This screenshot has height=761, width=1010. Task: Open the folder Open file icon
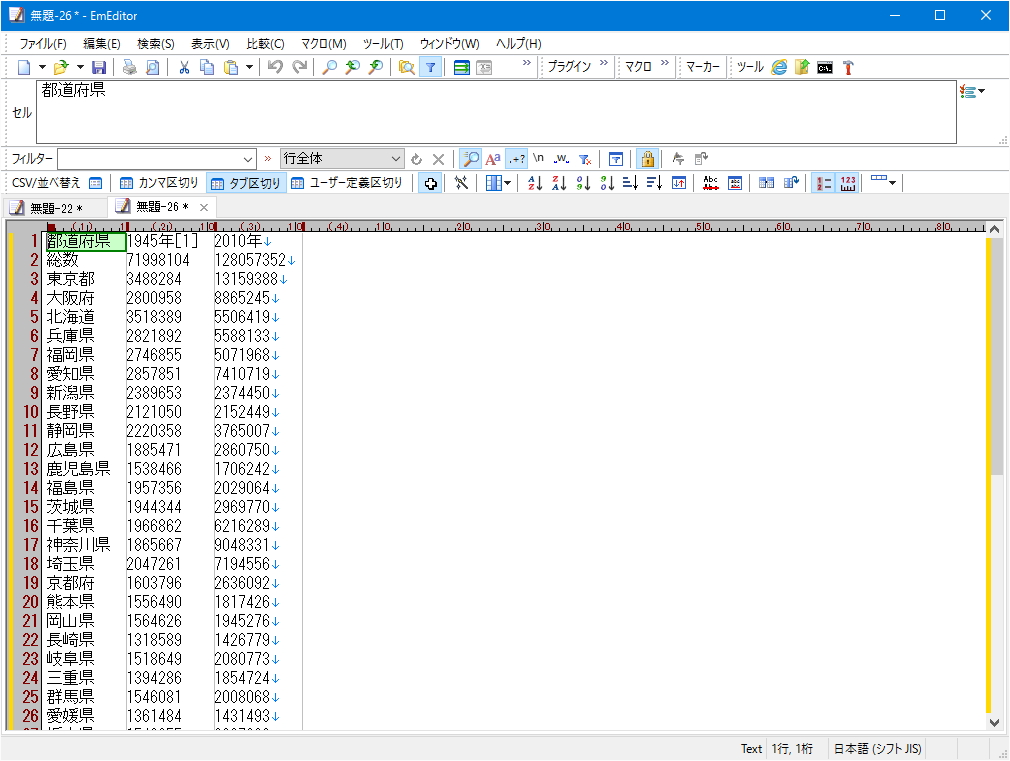click(x=61, y=67)
